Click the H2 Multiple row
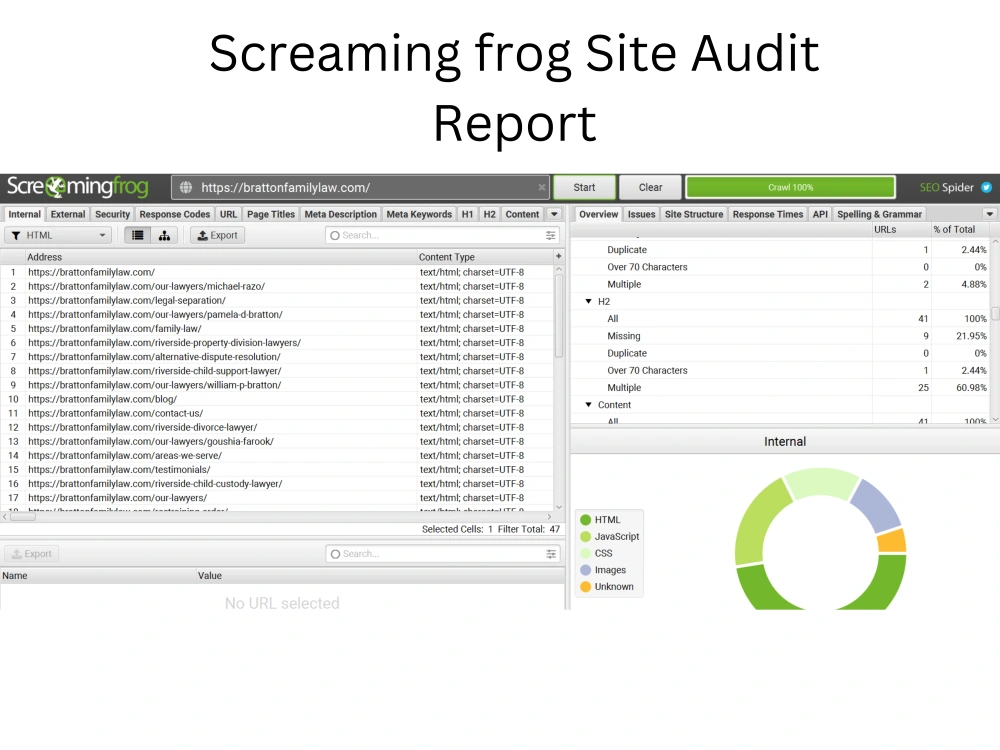 781,387
